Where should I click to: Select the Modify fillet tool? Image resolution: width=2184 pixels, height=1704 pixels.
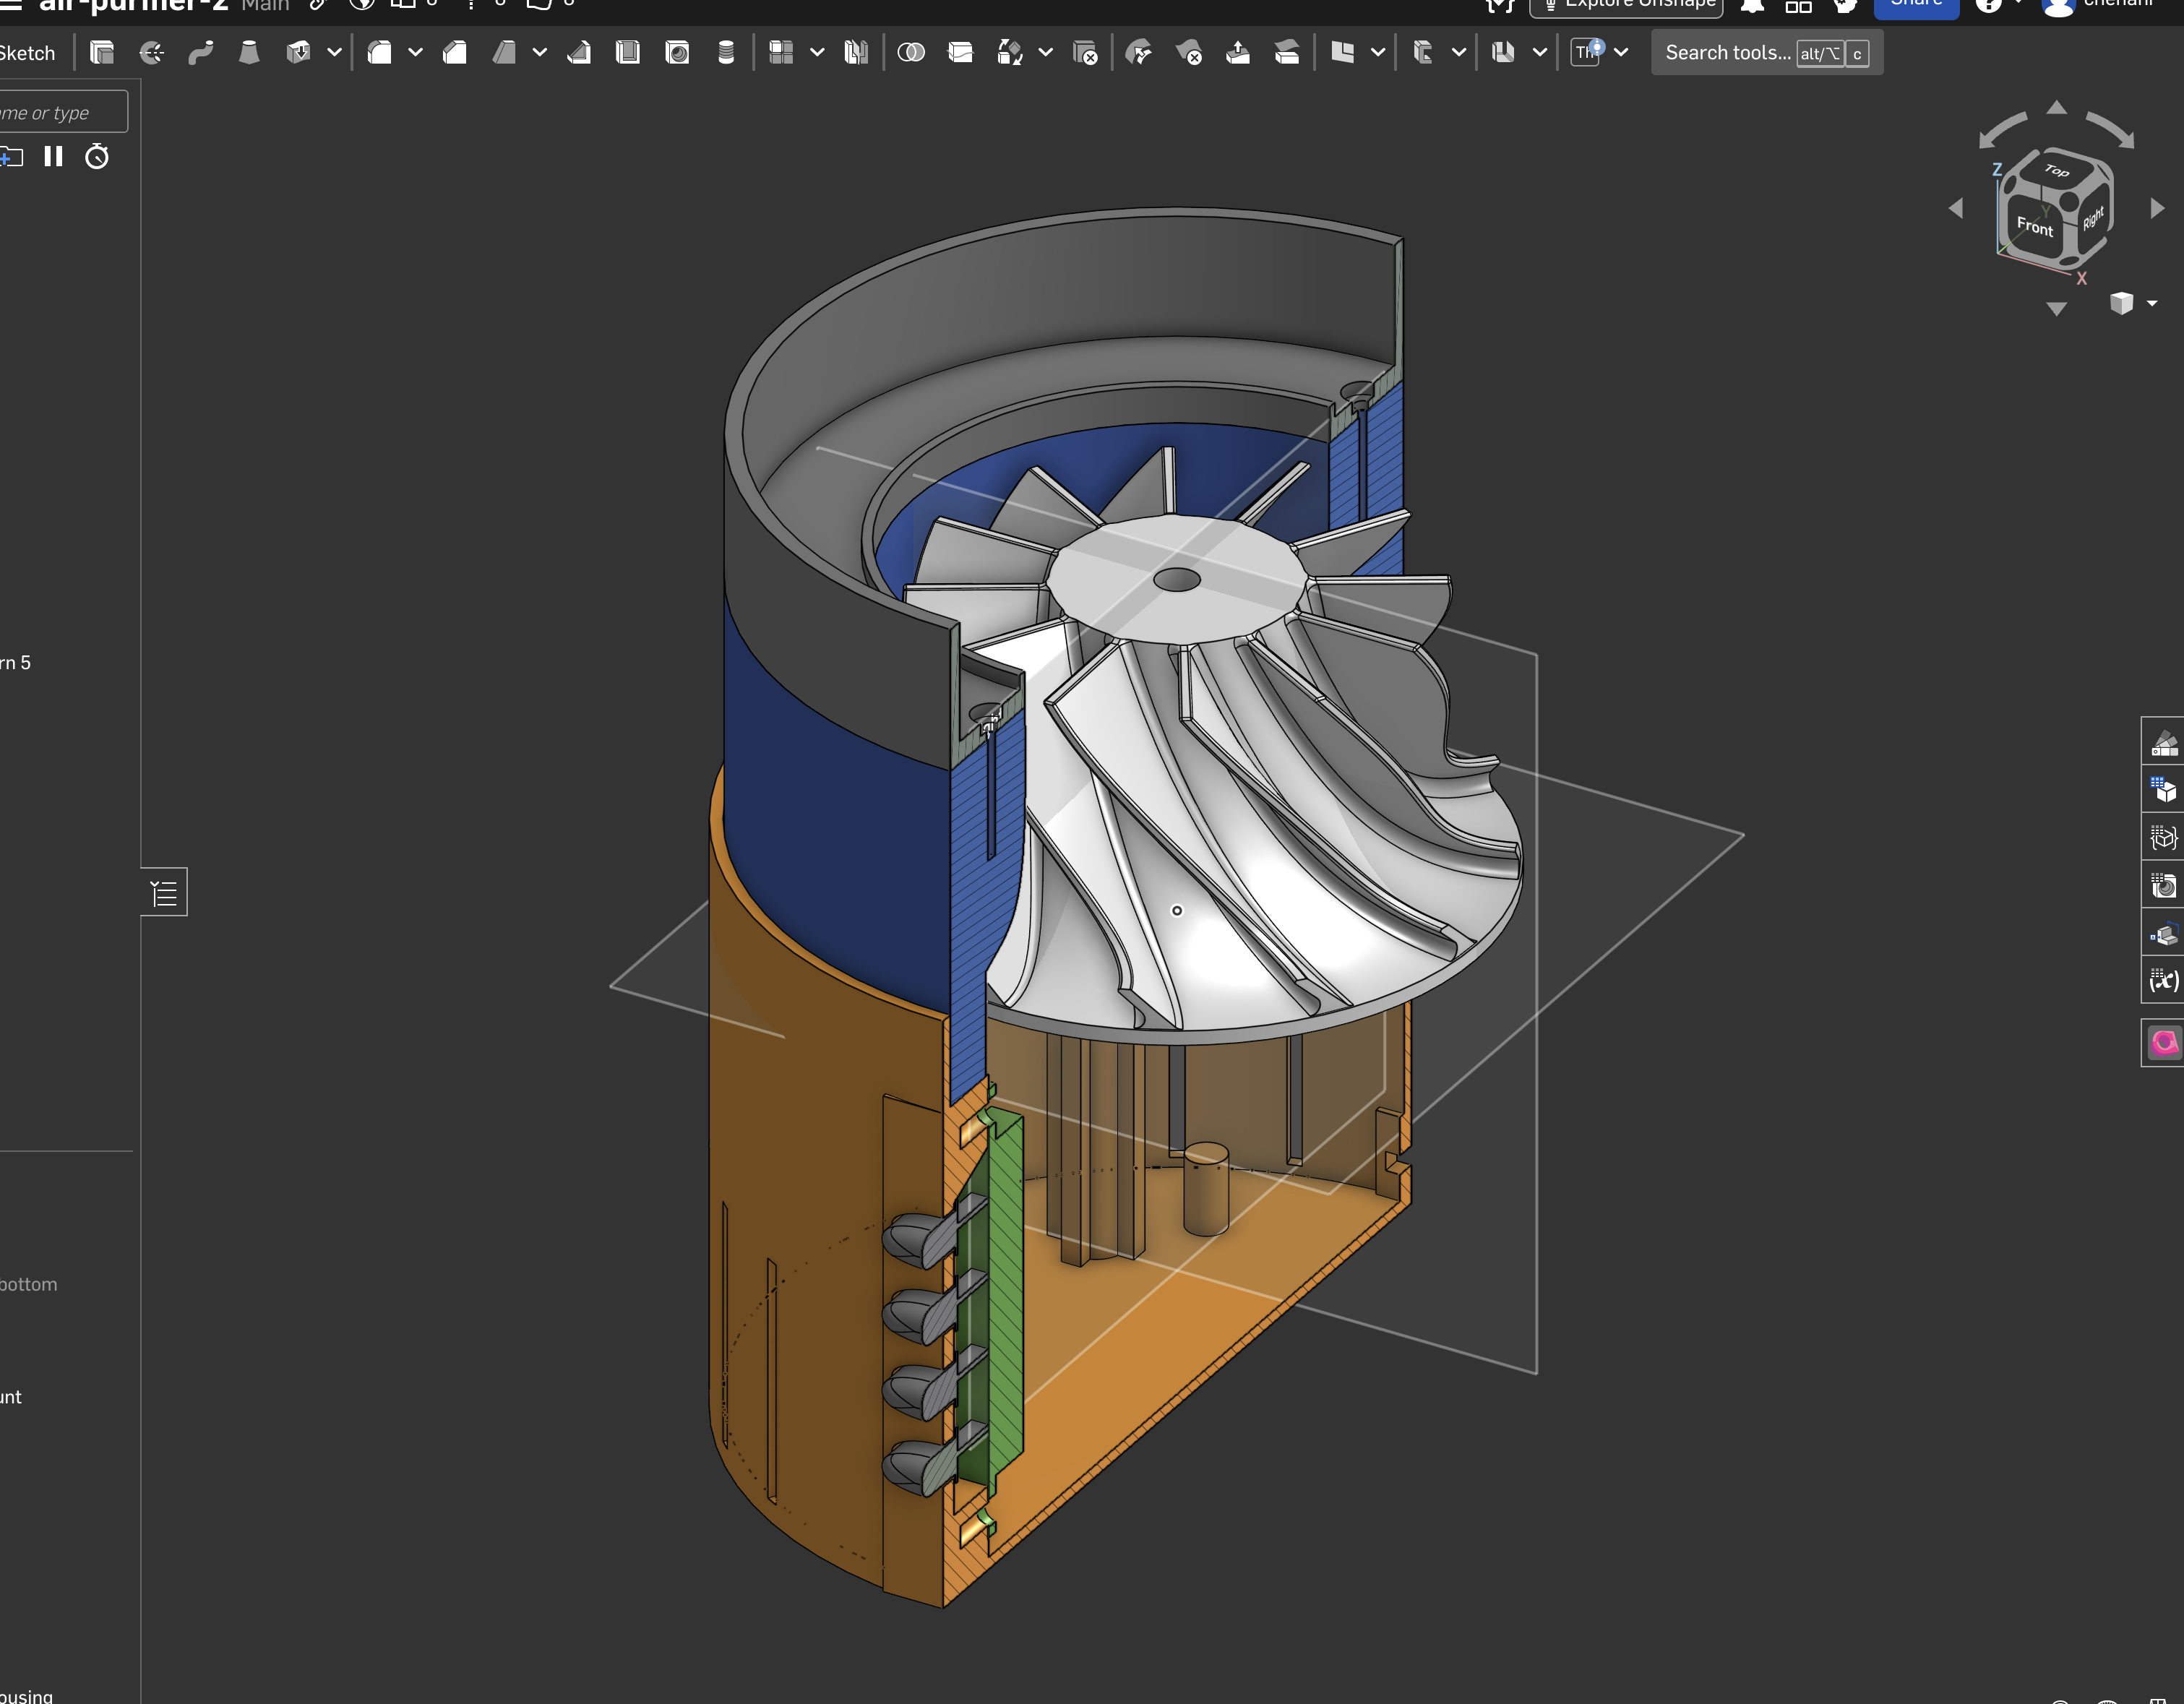coord(1139,53)
